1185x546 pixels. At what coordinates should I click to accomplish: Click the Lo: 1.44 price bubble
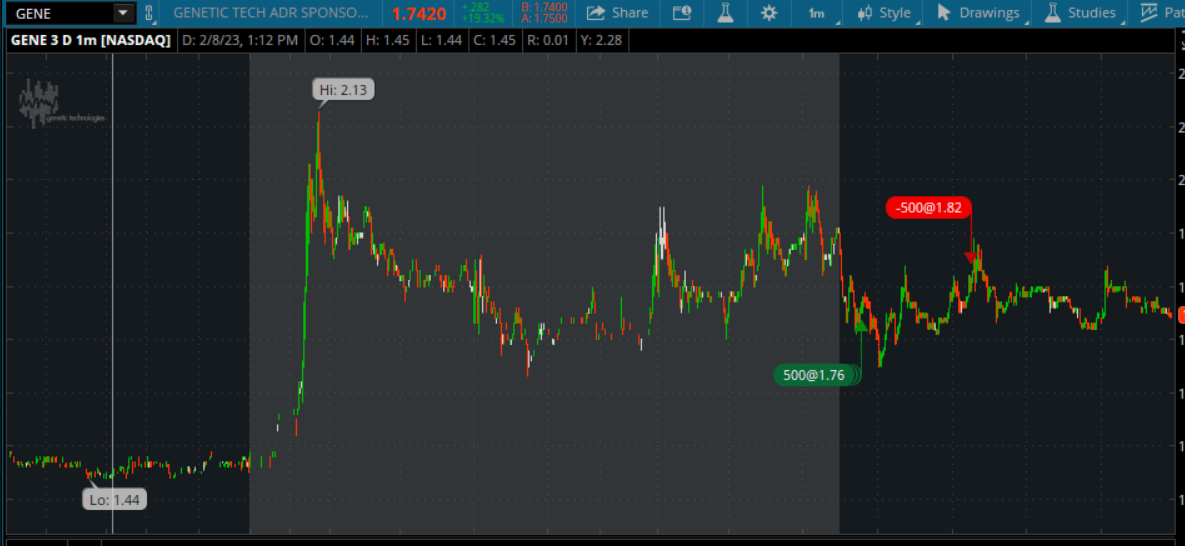coord(113,499)
